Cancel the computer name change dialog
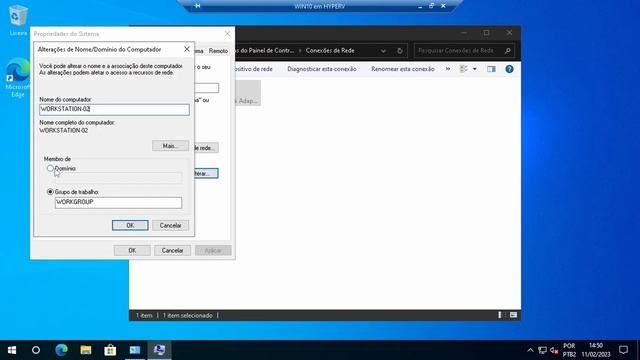 click(171, 225)
